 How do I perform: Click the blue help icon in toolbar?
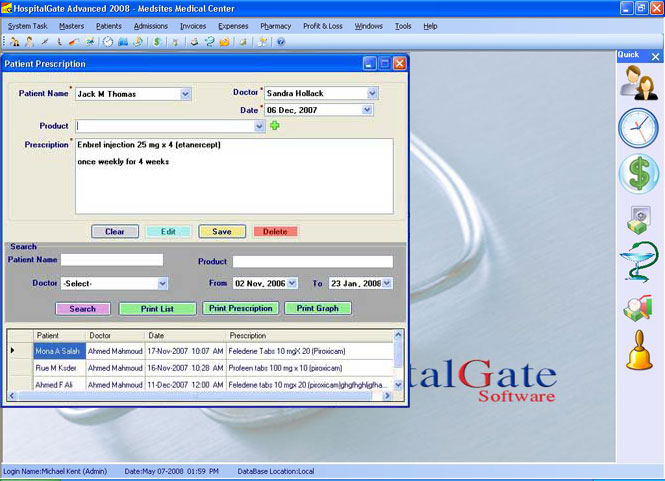coord(281,42)
